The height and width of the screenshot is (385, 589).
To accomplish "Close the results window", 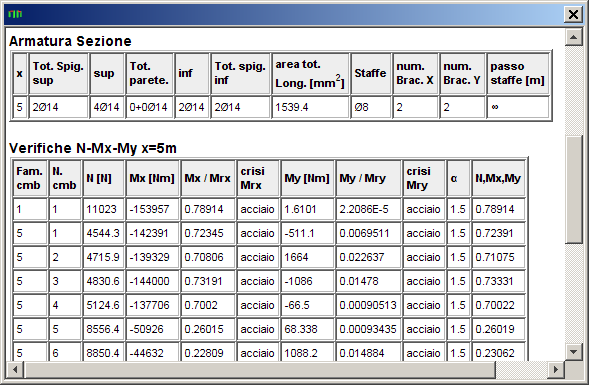I will 573,15.
